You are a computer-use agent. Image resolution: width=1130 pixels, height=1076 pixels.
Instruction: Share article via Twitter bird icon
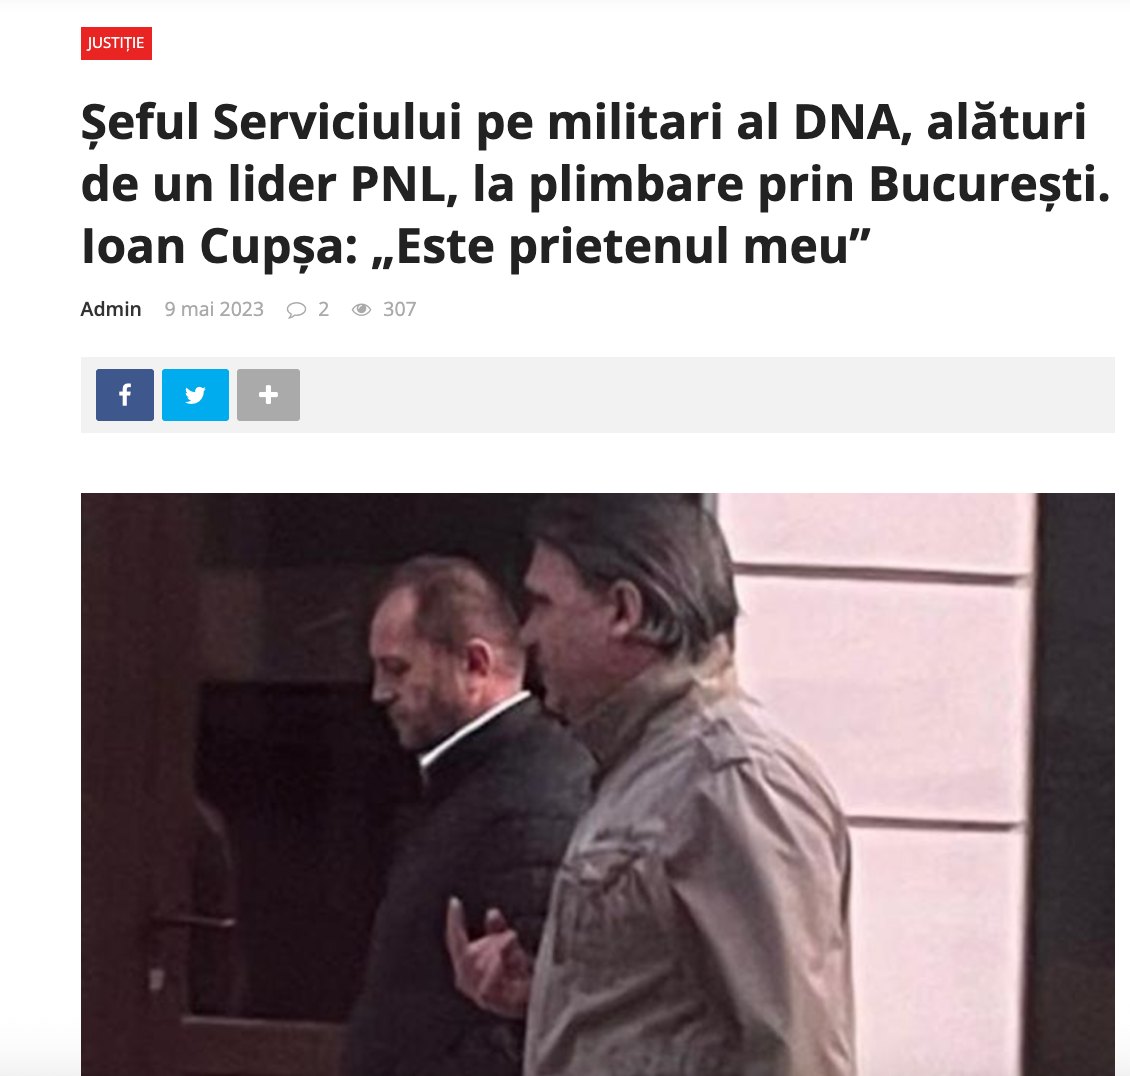point(195,395)
